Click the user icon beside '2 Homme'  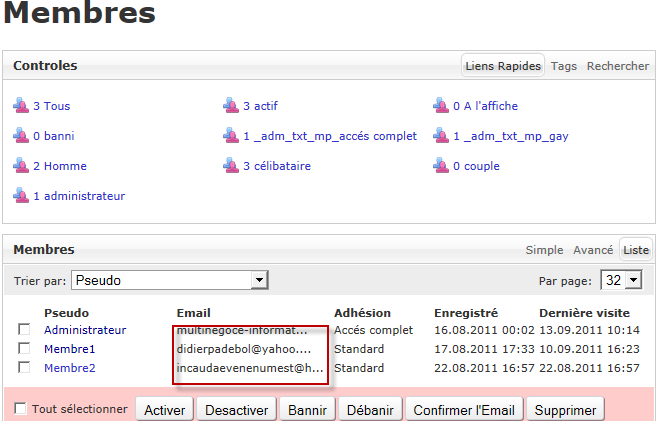pyautogui.click(x=21, y=166)
